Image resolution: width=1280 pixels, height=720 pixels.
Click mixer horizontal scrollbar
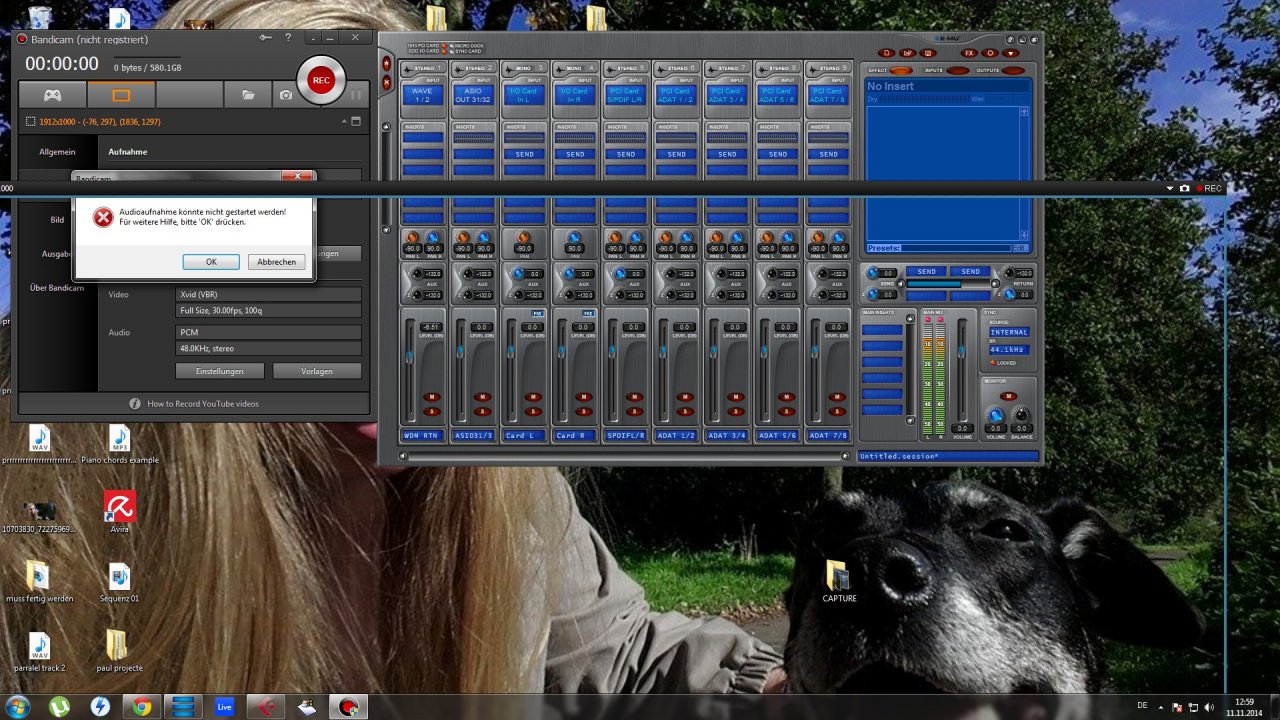click(624, 456)
